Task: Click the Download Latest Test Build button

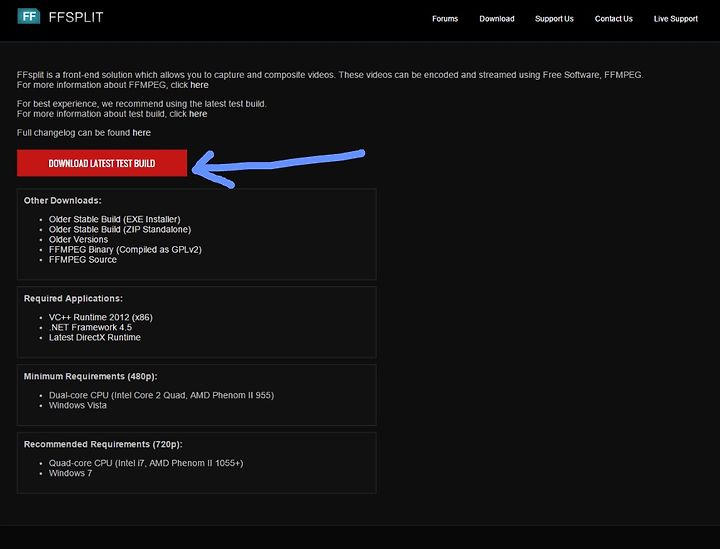Action: click(102, 163)
